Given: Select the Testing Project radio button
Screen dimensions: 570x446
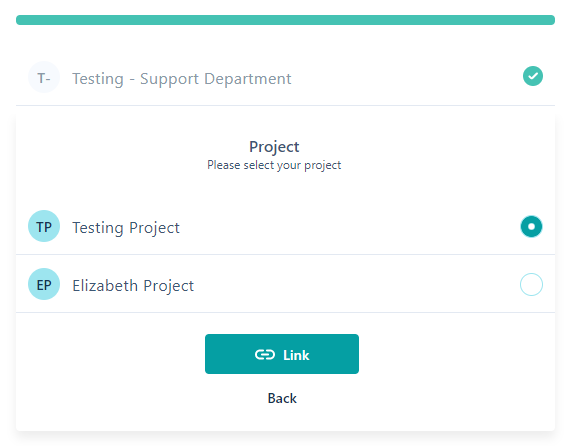Looking at the screenshot, I should point(531,226).
